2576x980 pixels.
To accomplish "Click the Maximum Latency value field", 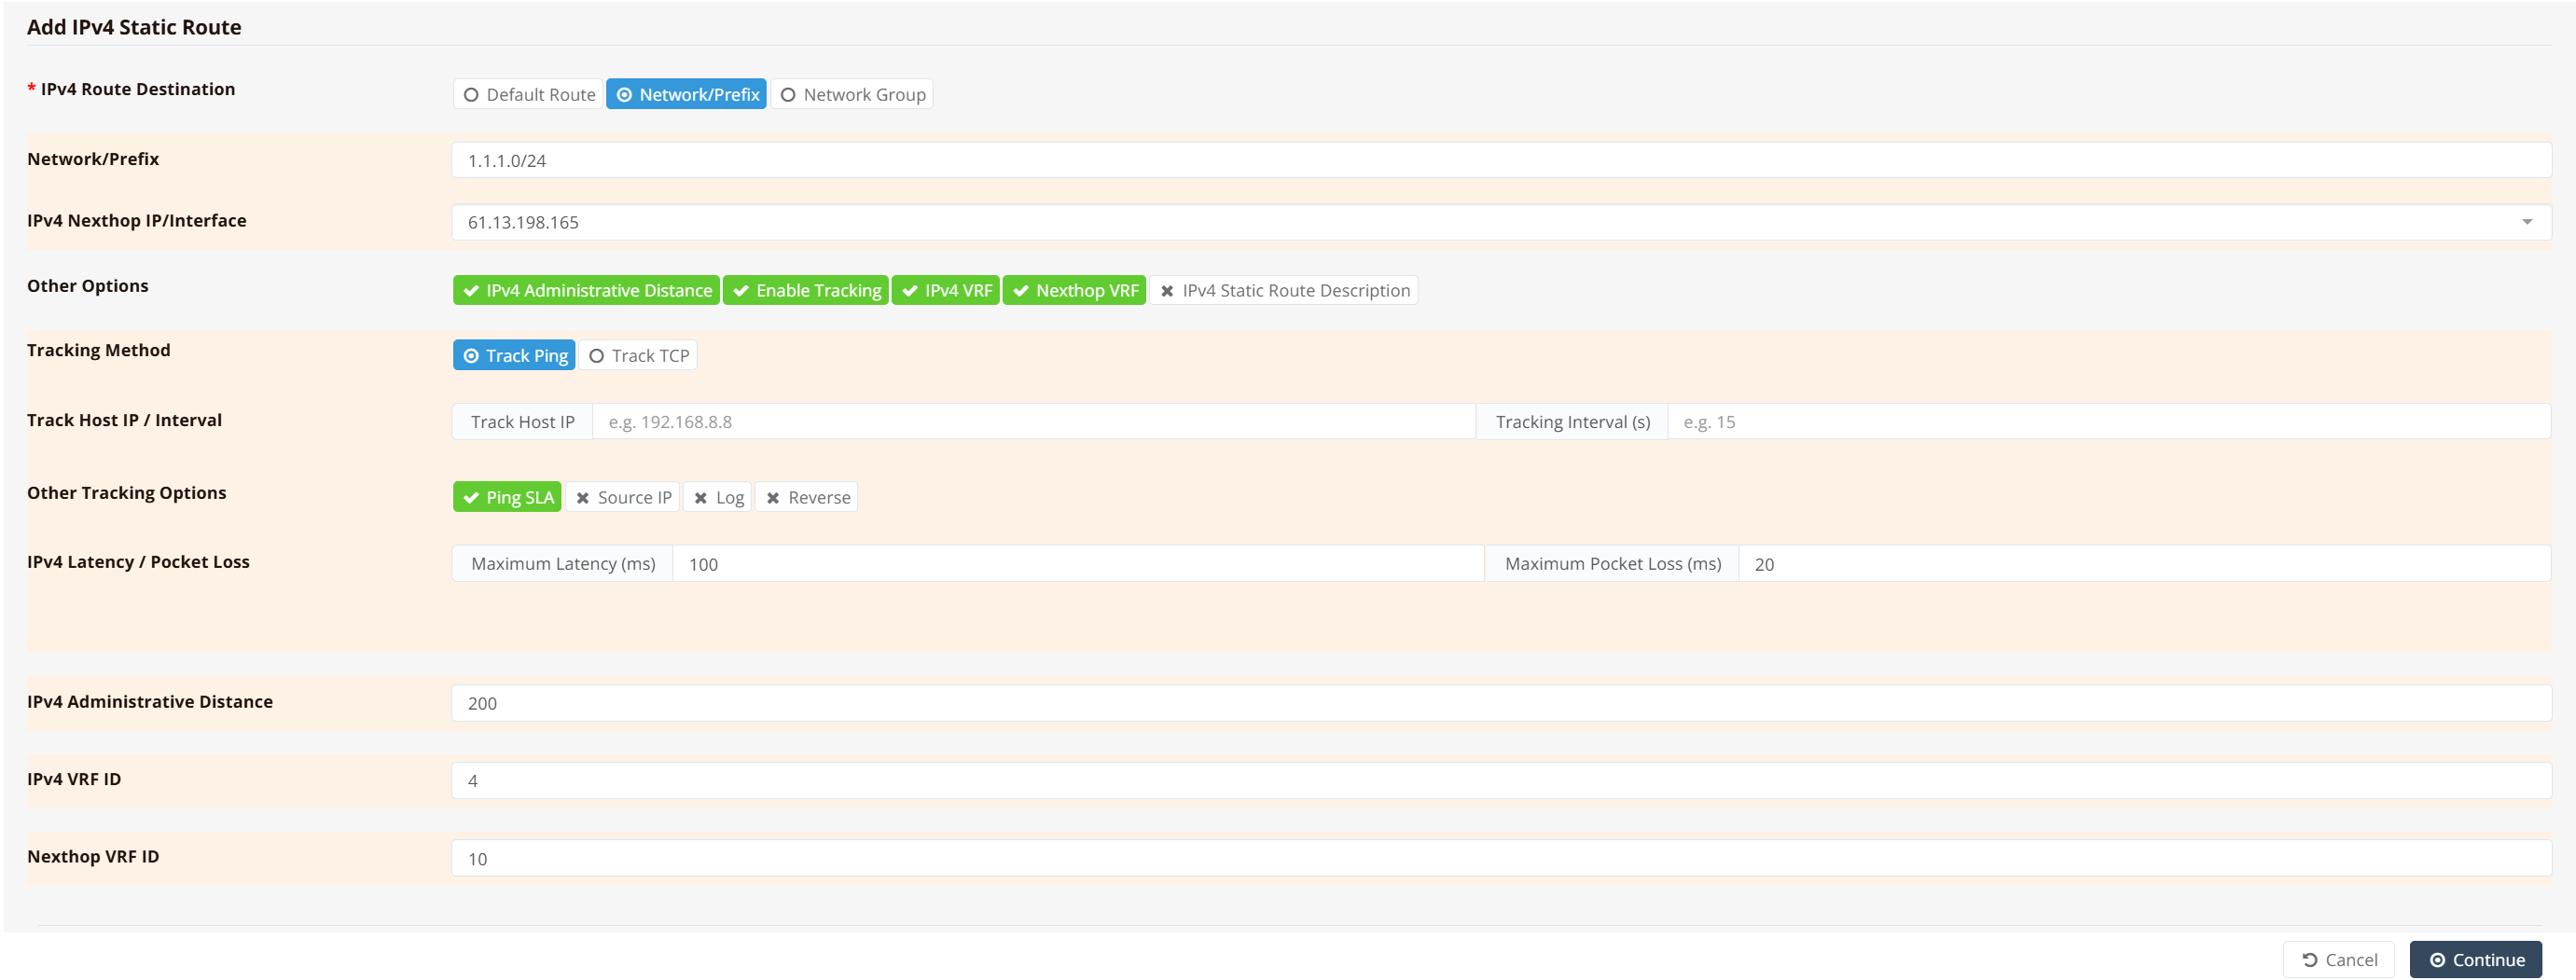I will 1077,564.
